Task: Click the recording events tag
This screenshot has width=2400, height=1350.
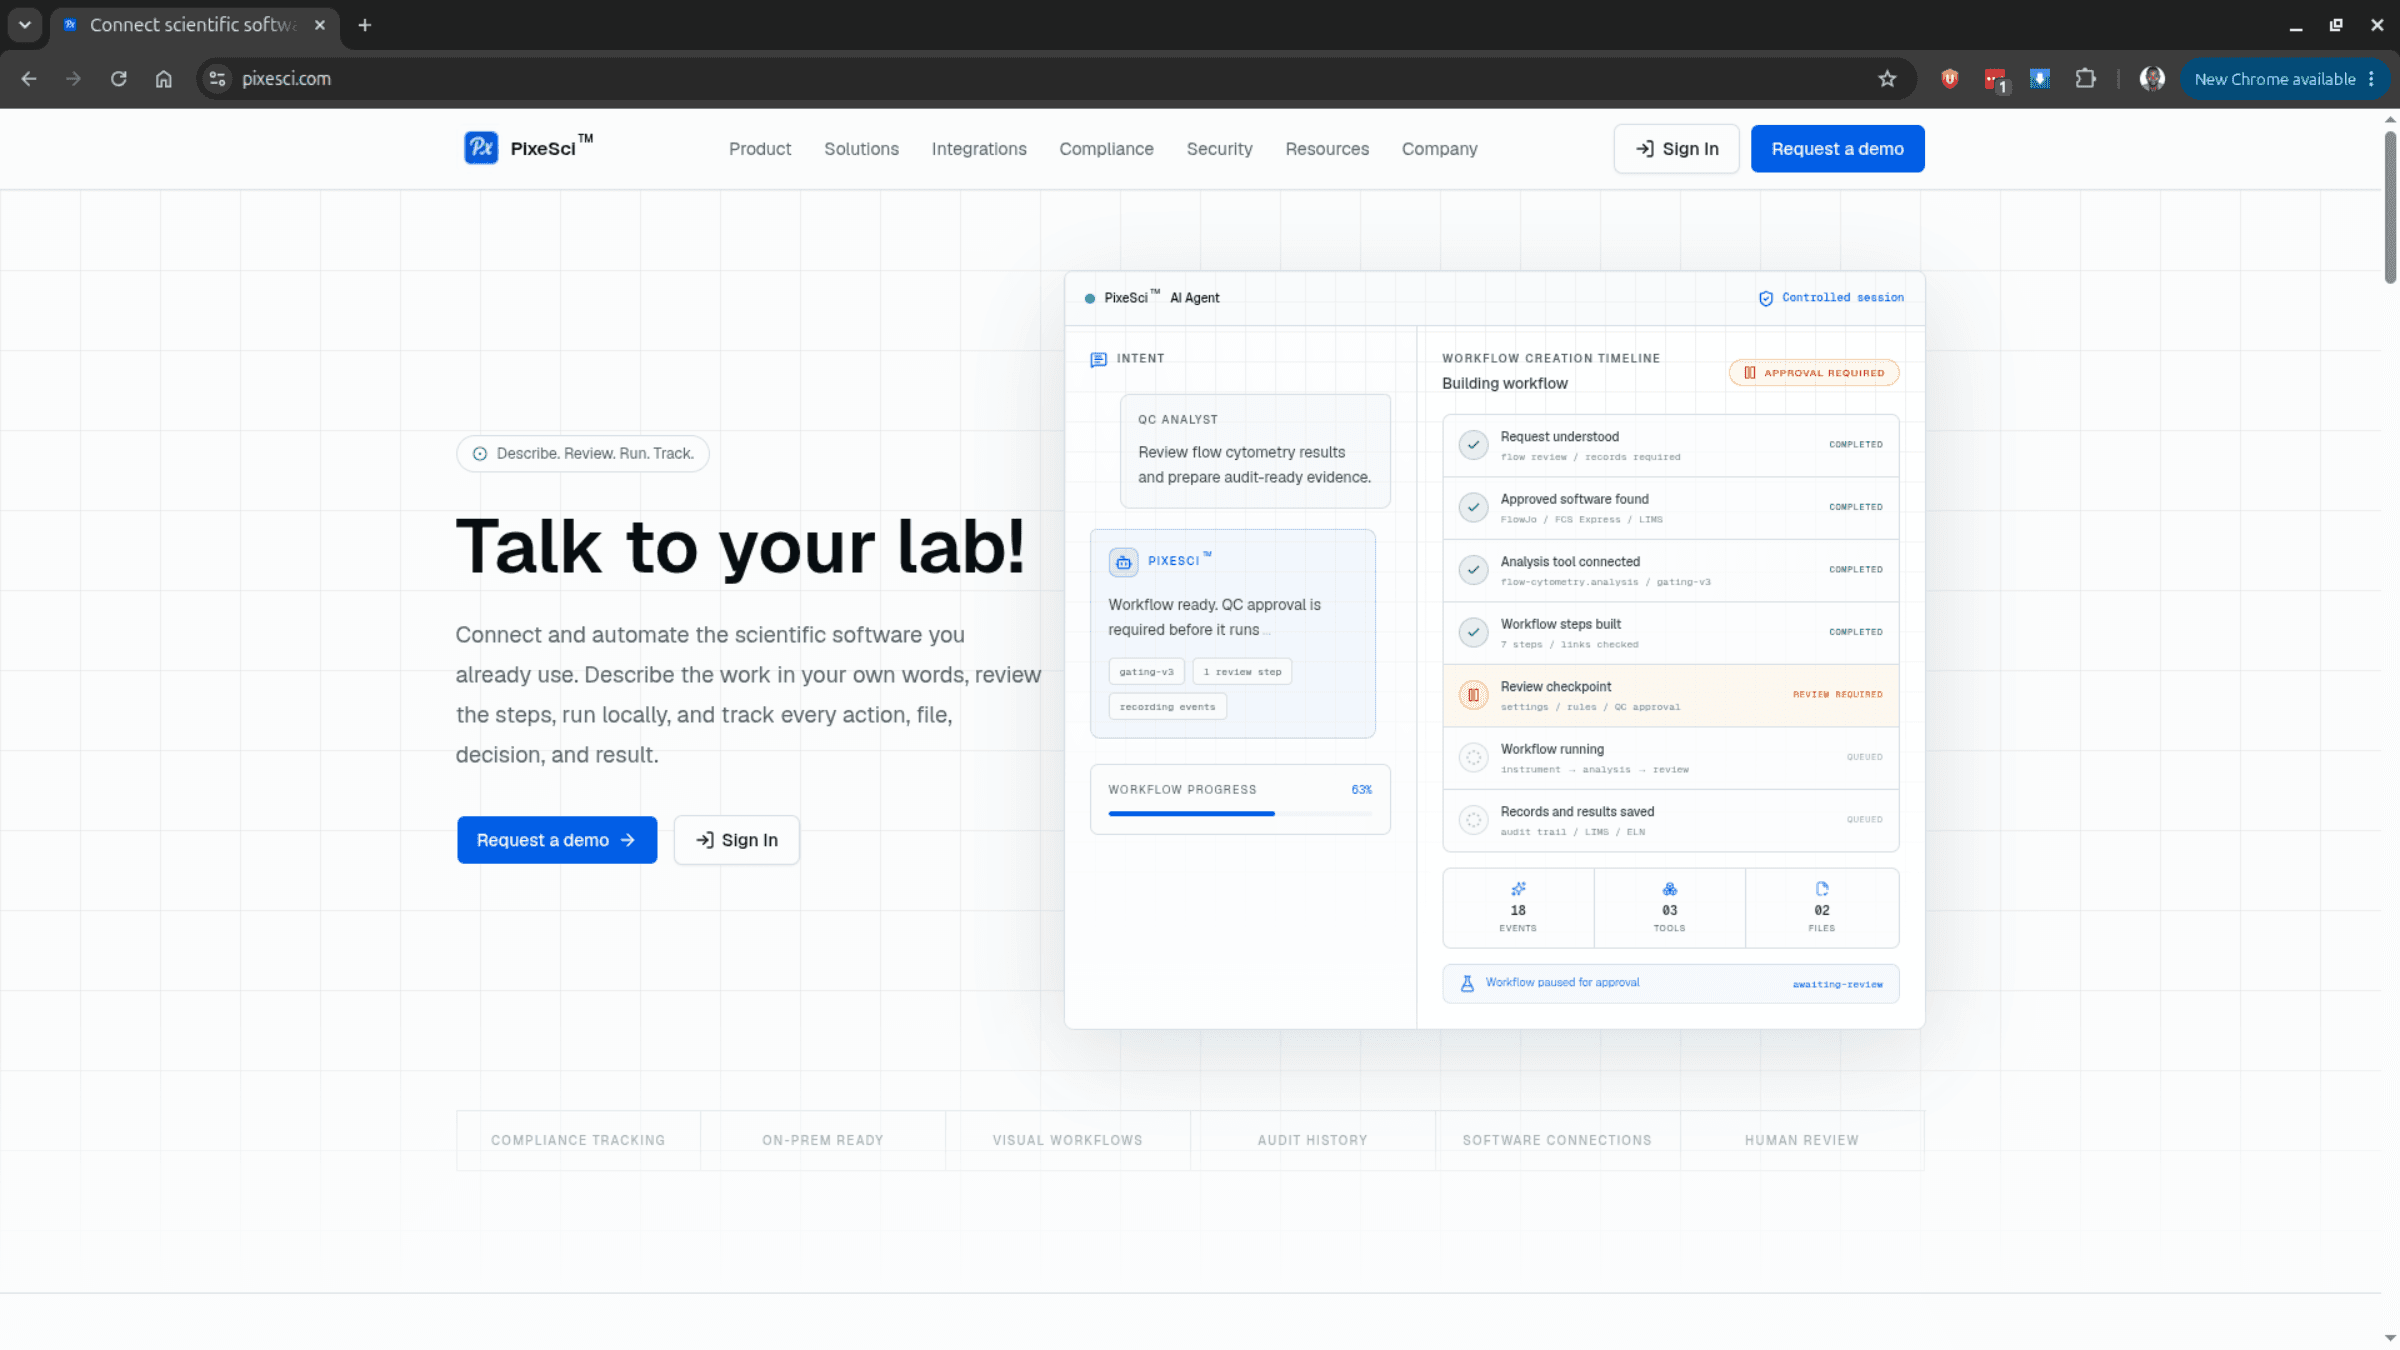Action: 1167,707
